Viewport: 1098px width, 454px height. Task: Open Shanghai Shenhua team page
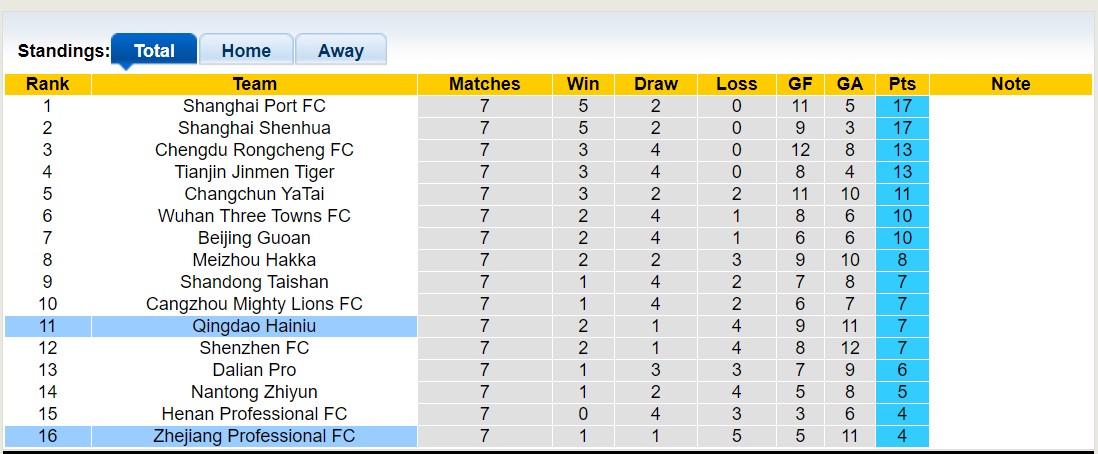[254, 128]
